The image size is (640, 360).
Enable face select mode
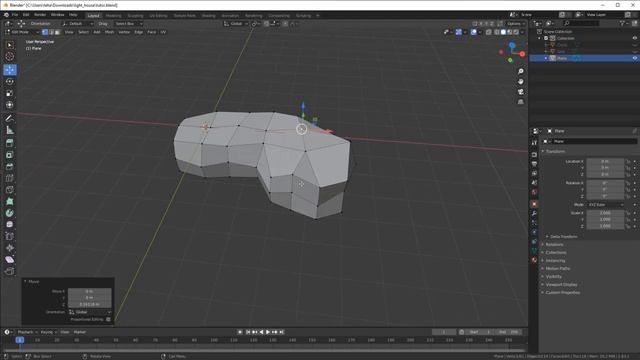pos(57,32)
